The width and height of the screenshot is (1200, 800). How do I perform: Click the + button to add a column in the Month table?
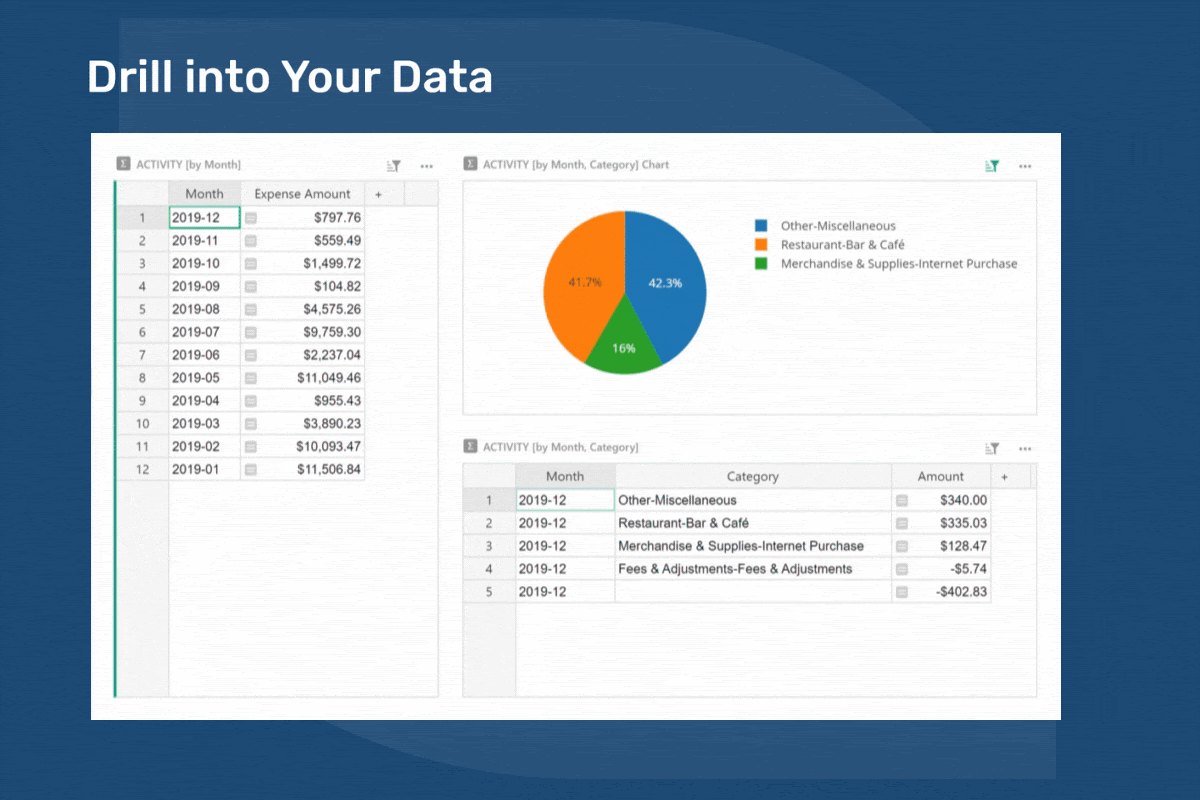(380, 193)
